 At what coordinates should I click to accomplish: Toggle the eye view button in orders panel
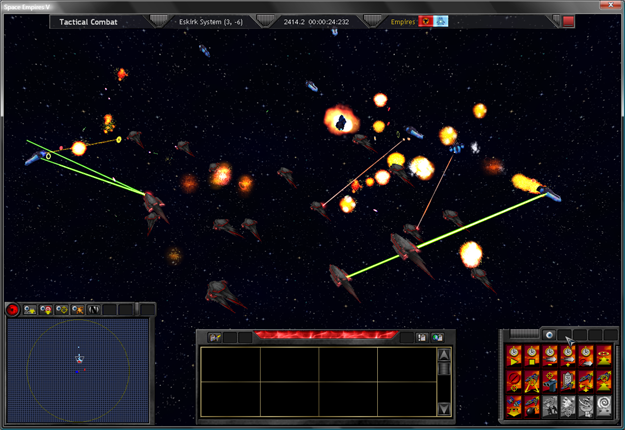pyautogui.click(x=549, y=335)
